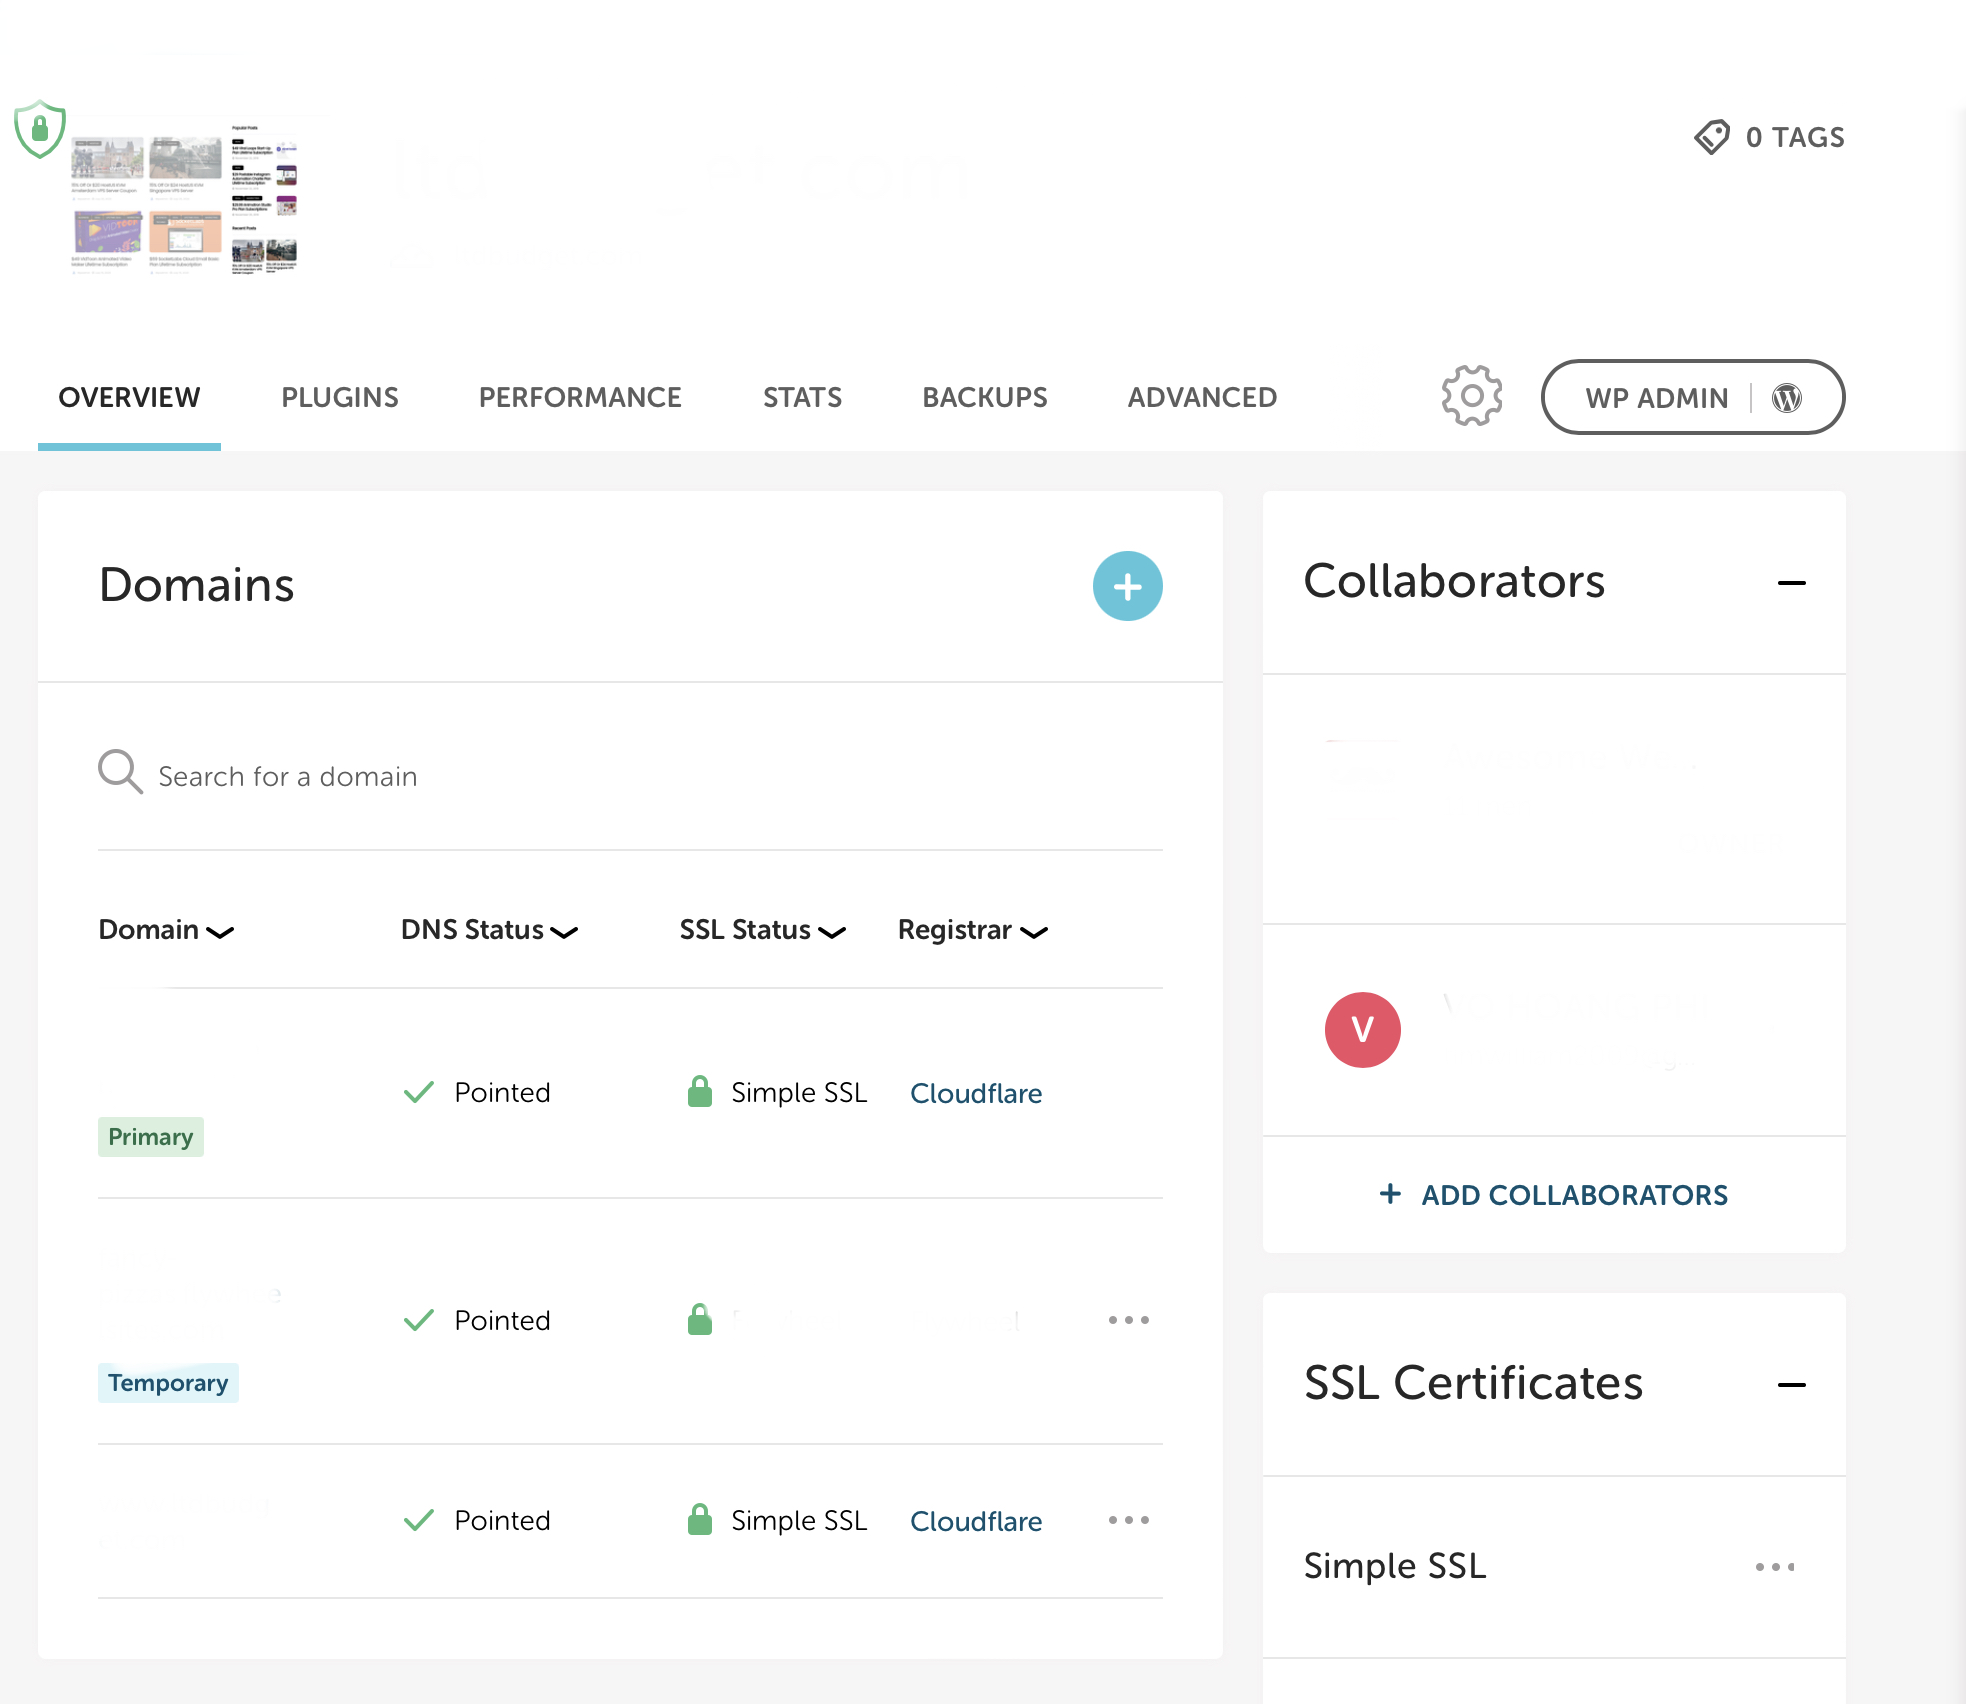This screenshot has width=1966, height=1704.
Task: Click the red V collaborator avatar
Action: tap(1362, 1030)
